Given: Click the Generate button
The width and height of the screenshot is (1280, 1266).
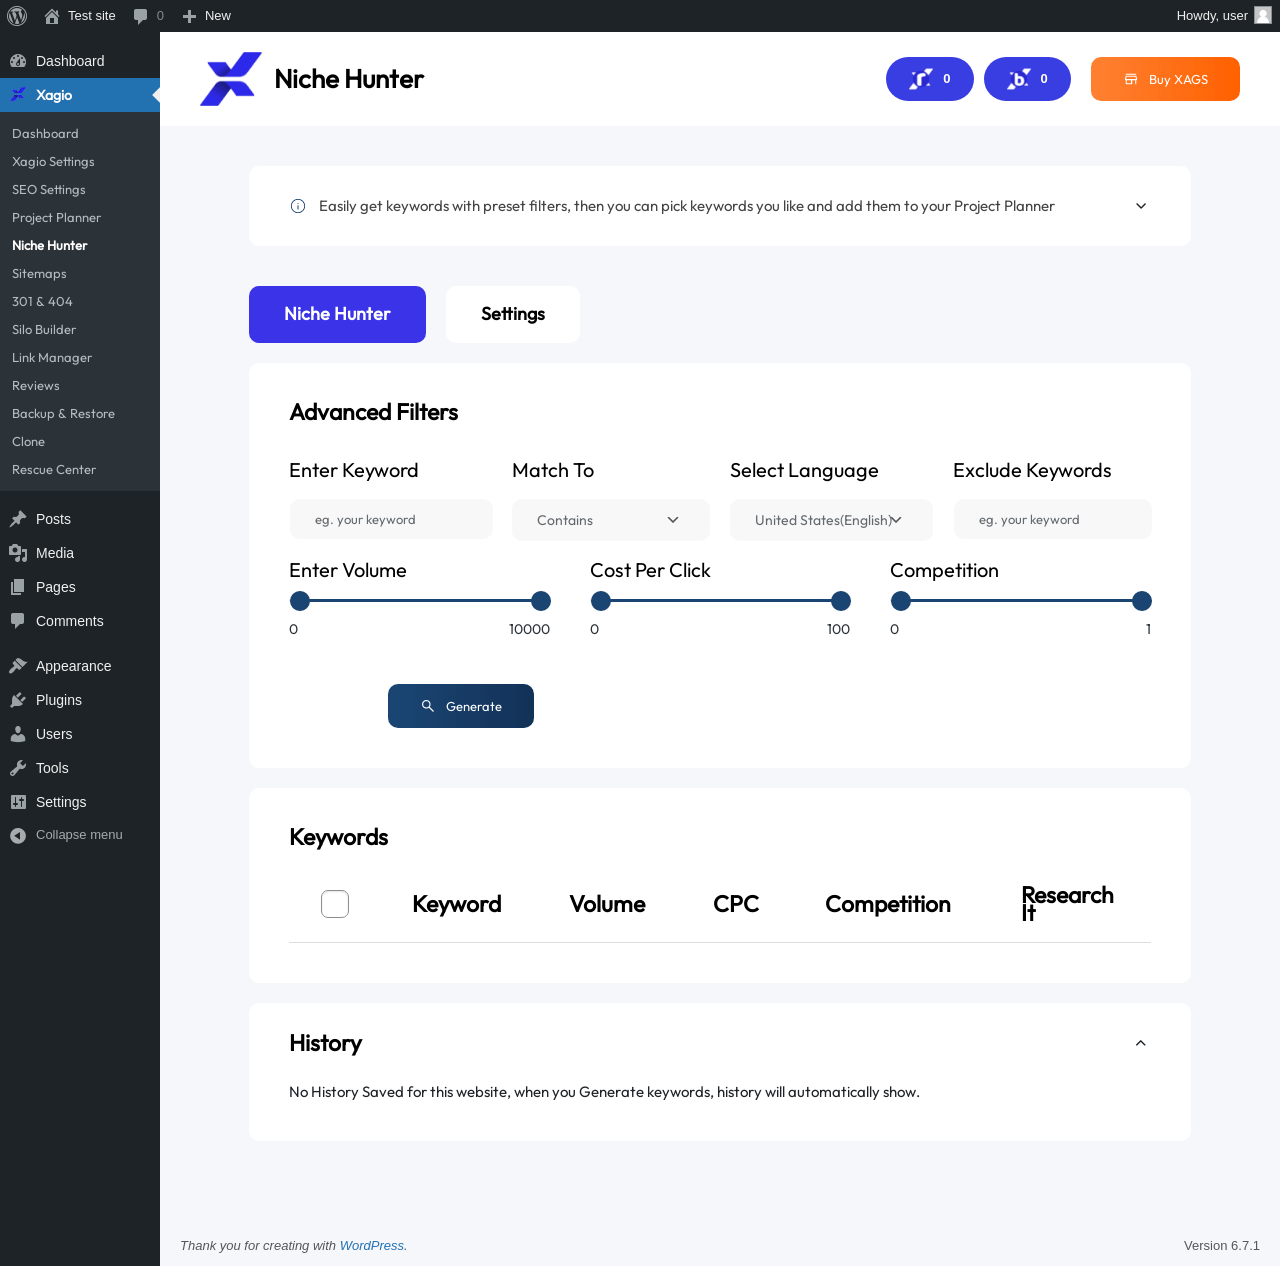Looking at the screenshot, I should pyautogui.click(x=461, y=706).
